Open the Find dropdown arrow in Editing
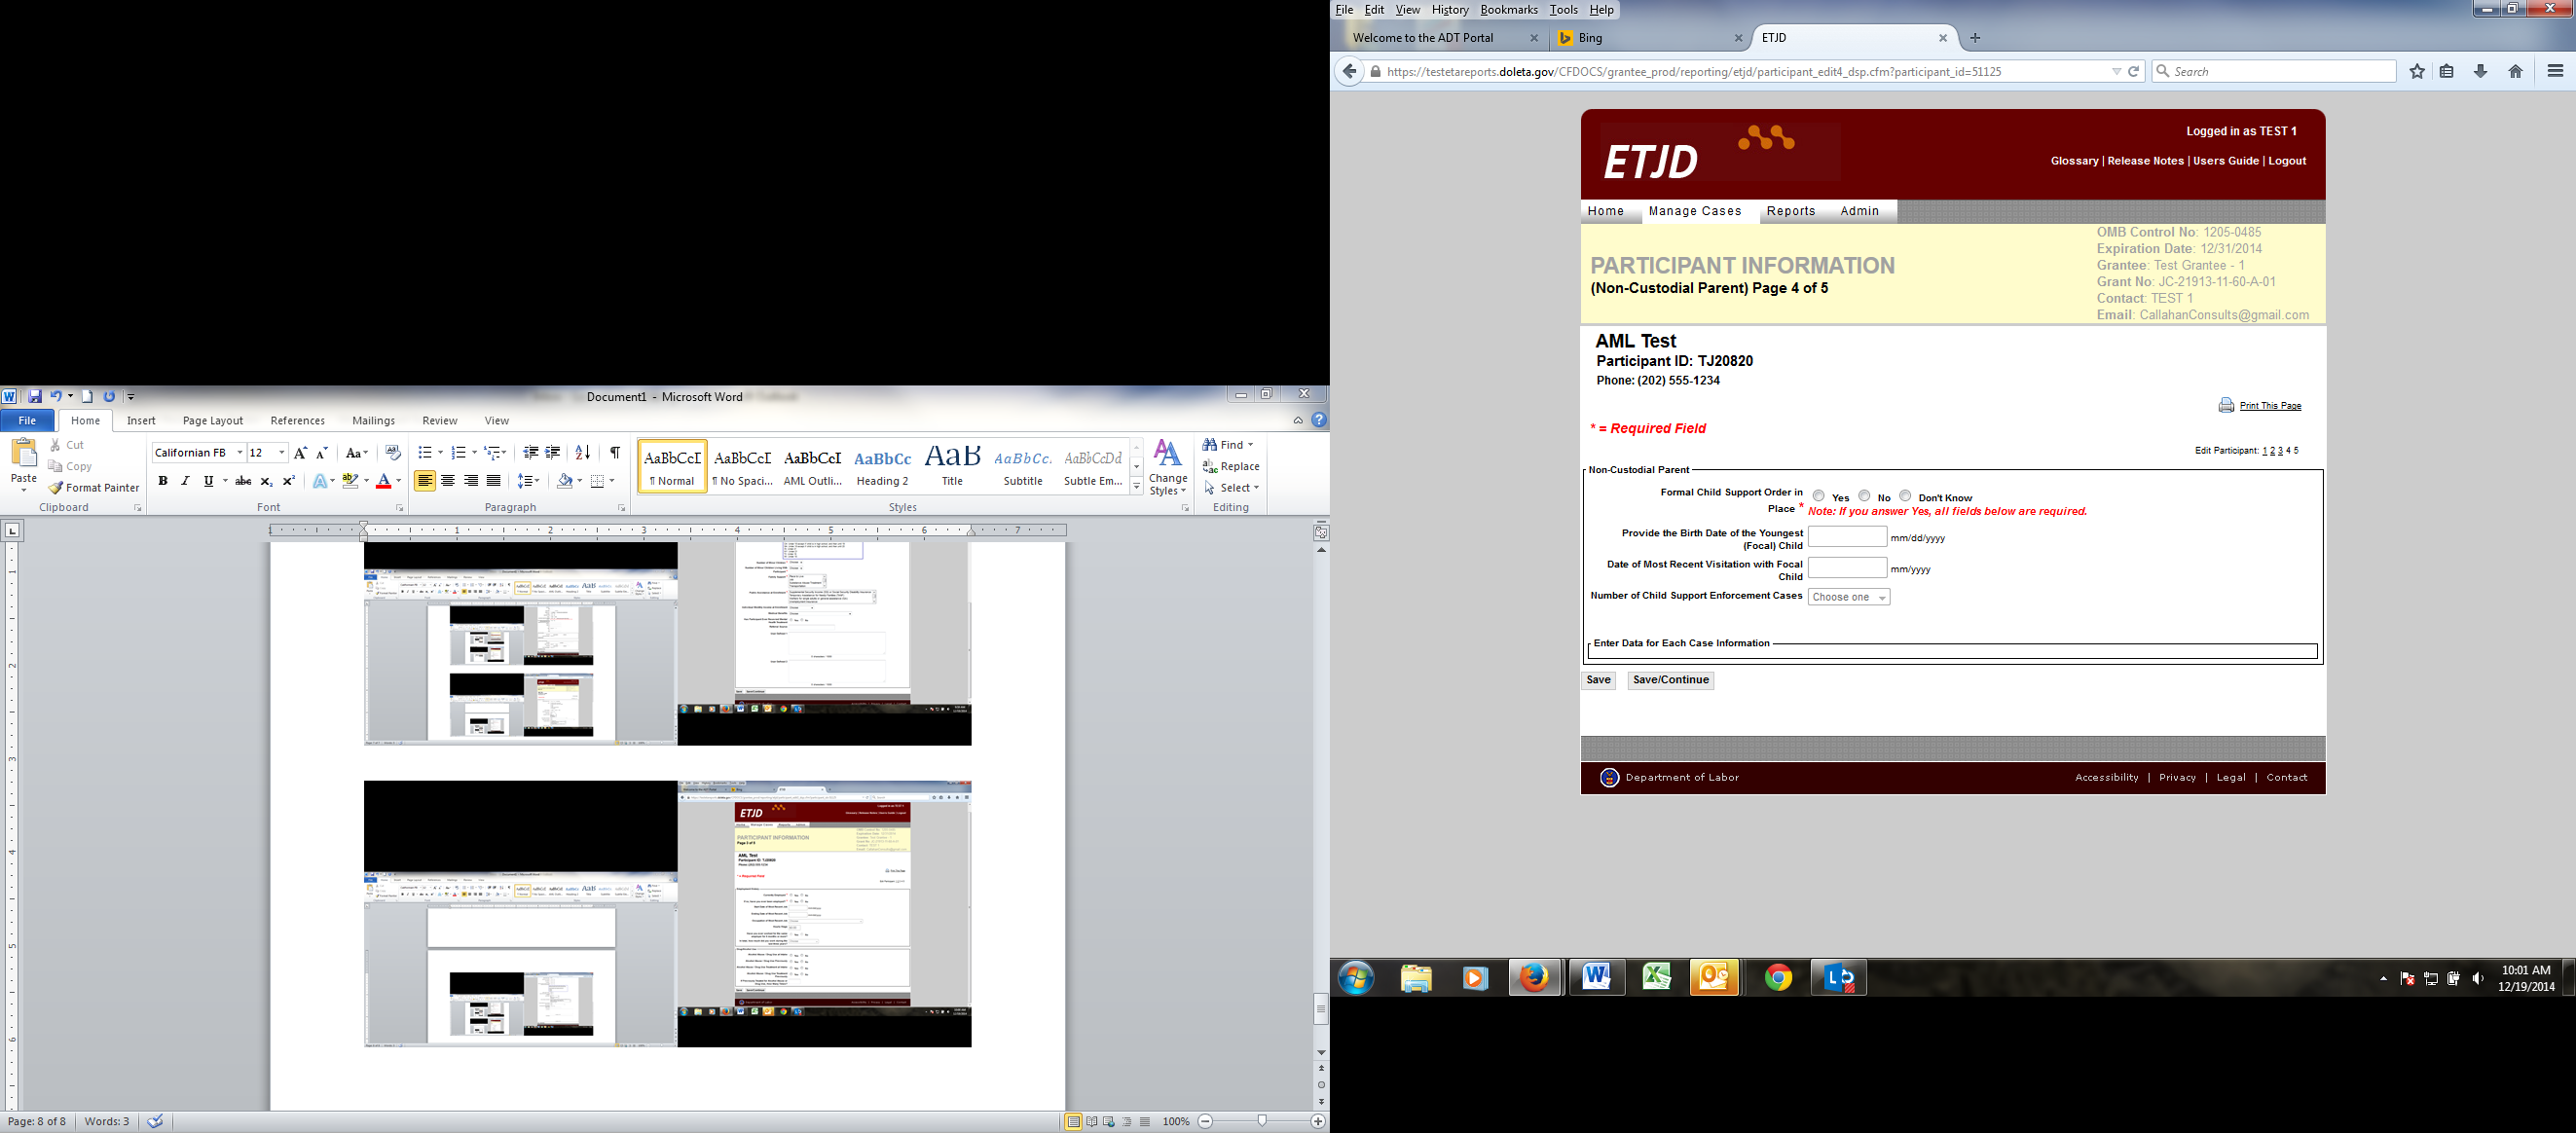Viewport: 2576px width, 1133px height. coord(1250,445)
